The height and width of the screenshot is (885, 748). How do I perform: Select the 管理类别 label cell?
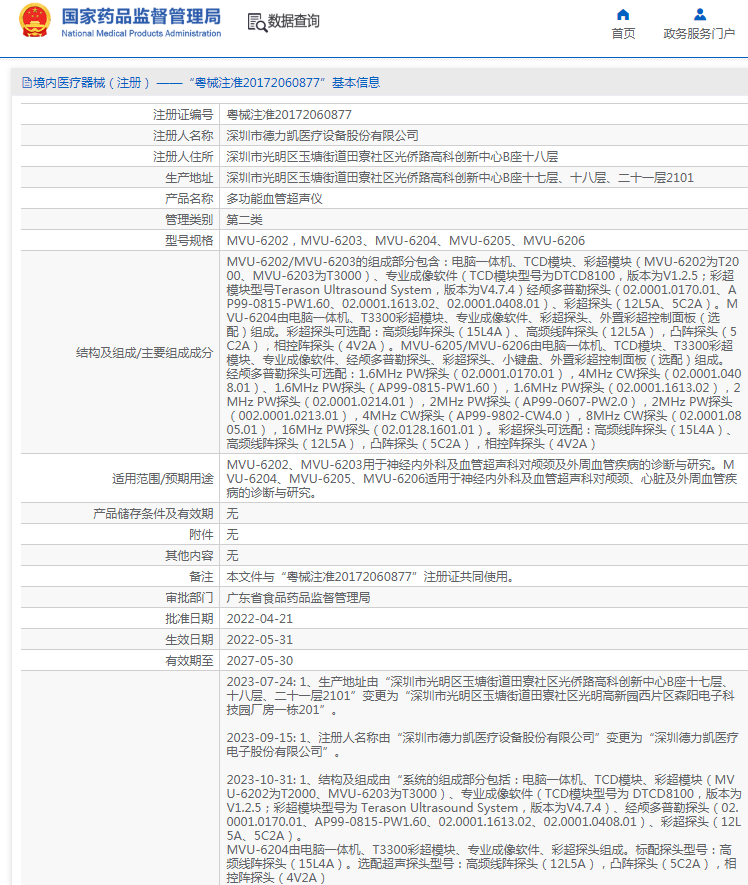189,220
